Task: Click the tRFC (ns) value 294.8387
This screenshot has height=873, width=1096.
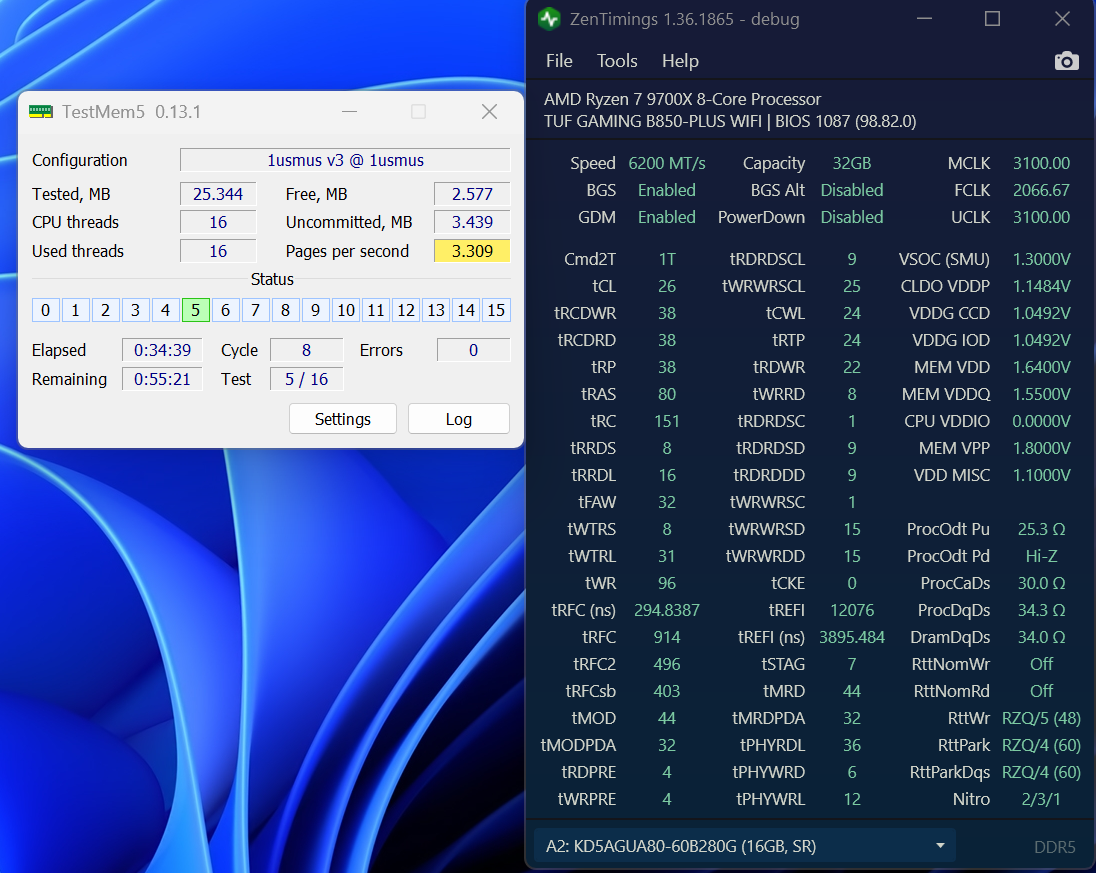Action: point(667,610)
